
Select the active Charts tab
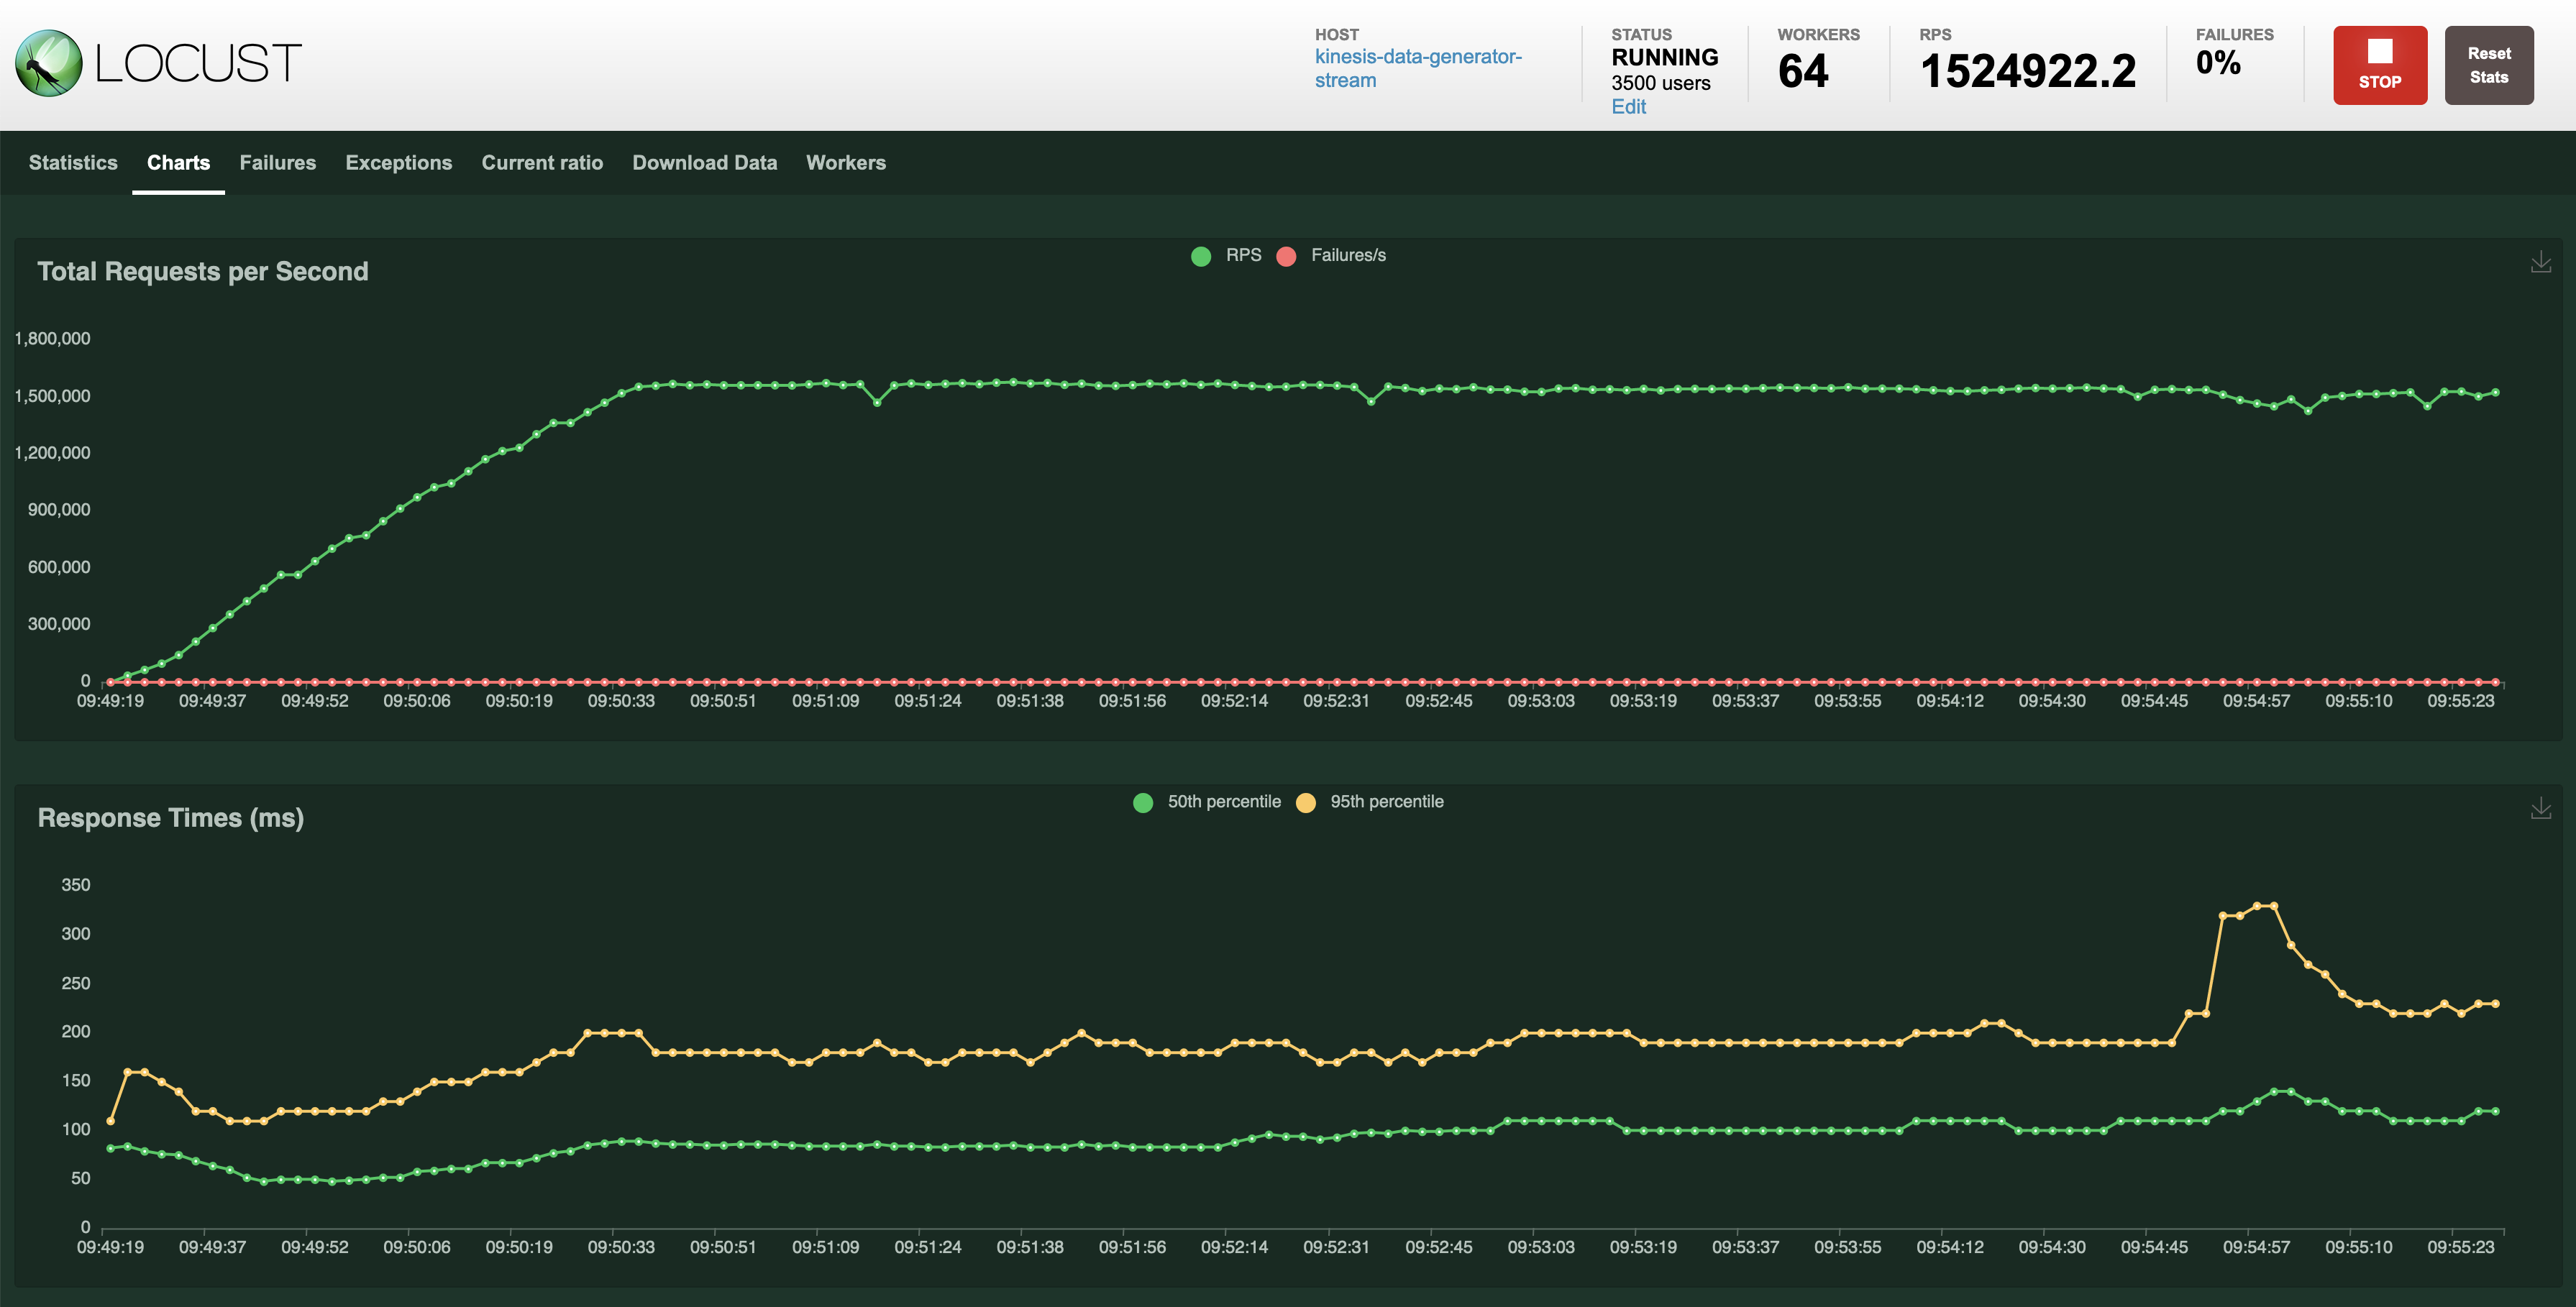(x=178, y=163)
